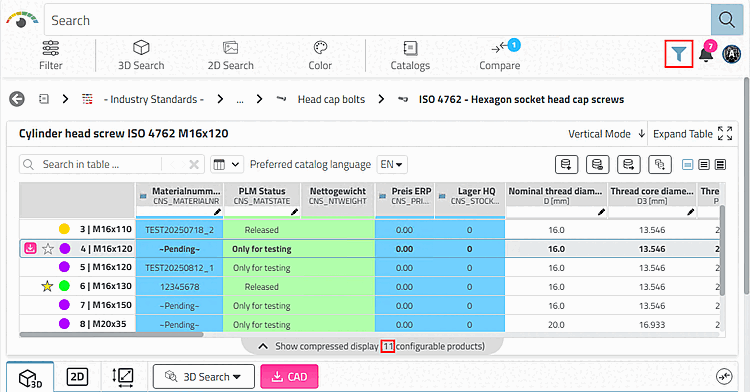Click material number 12345678
Image resolution: width=750 pixels, height=392 pixels.
[x=179, y=287]
